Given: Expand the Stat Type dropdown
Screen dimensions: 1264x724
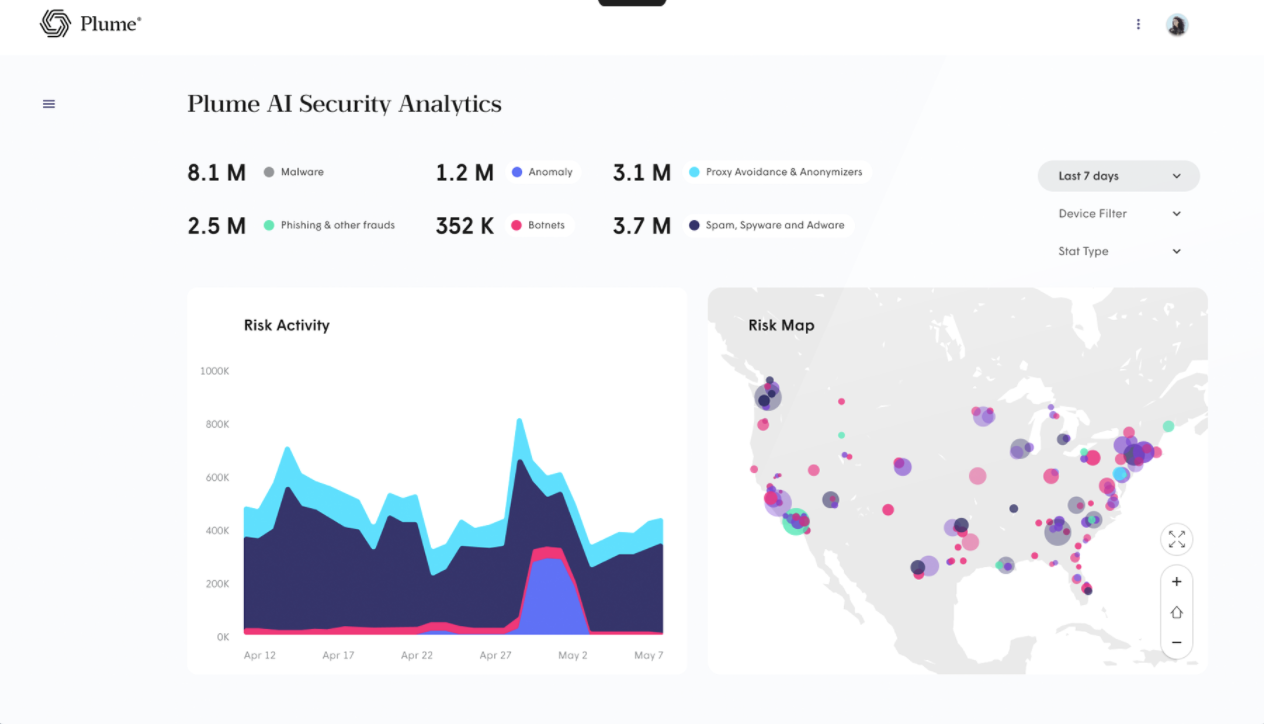Looking at the screenshot, I should pyautogui.click(x=1119, y=252).
